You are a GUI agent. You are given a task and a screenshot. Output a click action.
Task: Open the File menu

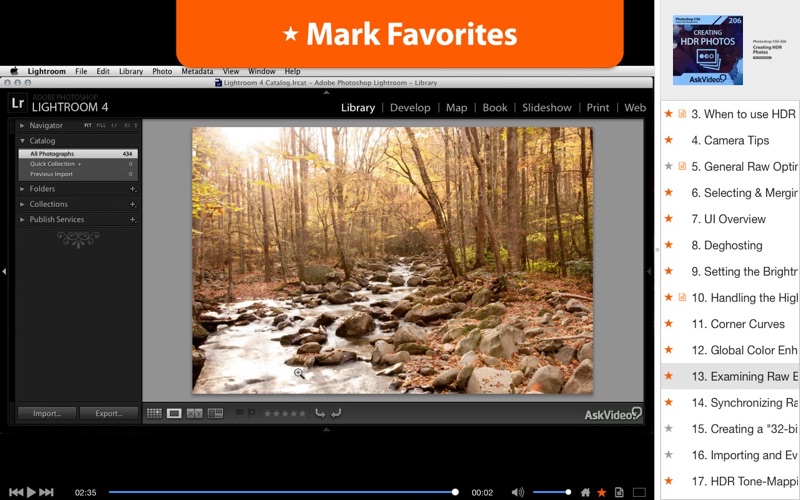[81, 71]
